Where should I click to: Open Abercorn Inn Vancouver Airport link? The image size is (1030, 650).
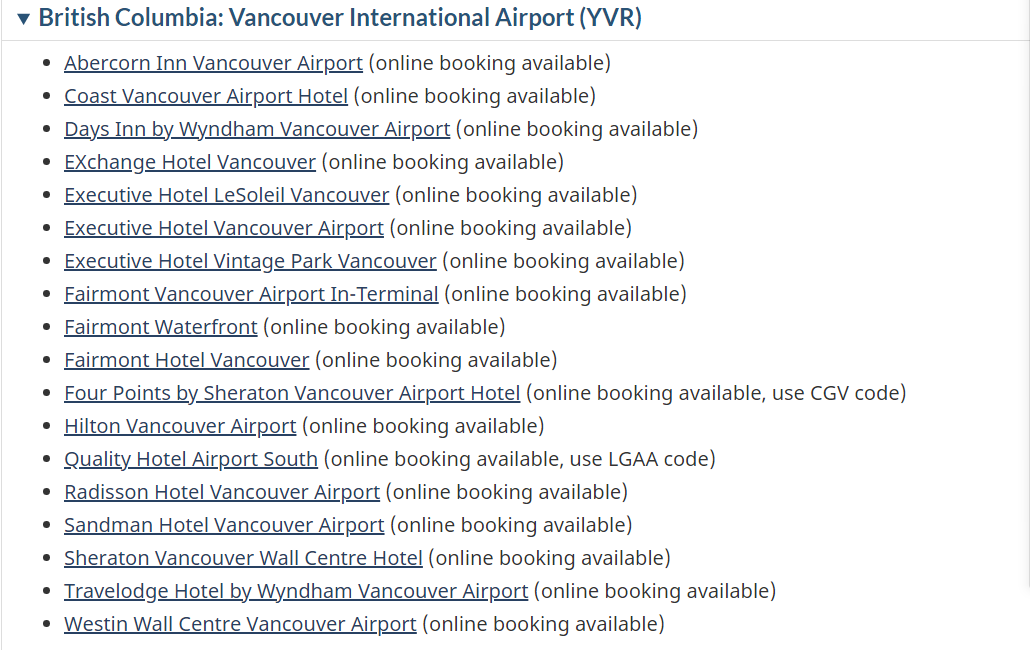213,63
